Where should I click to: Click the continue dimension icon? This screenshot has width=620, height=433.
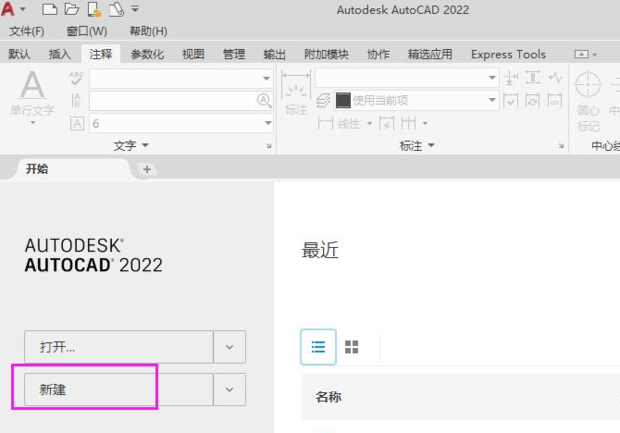coord(408,123)
